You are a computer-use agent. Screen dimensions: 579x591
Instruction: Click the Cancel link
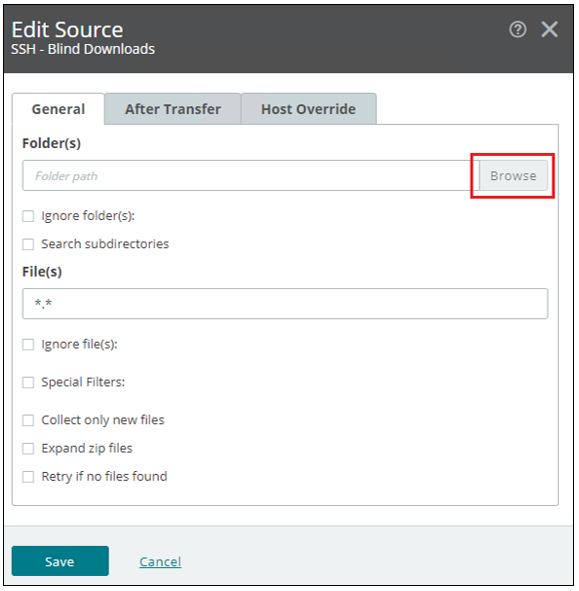[x=160, y=562]
